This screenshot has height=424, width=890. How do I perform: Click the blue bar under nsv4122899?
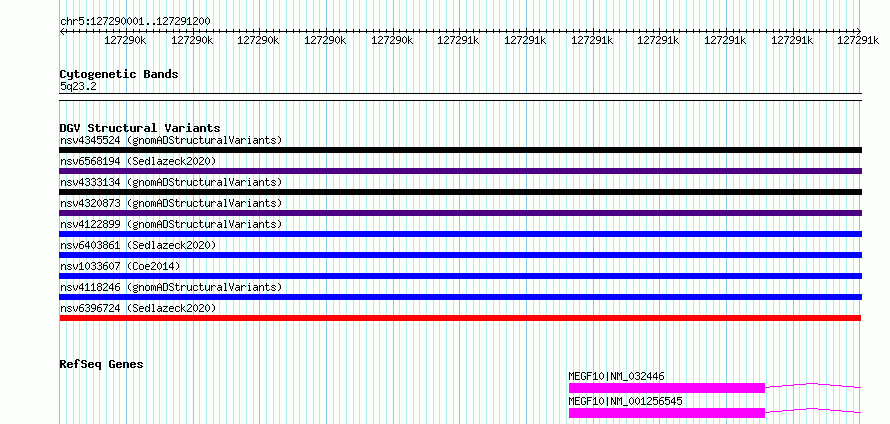tap(461, 234)
